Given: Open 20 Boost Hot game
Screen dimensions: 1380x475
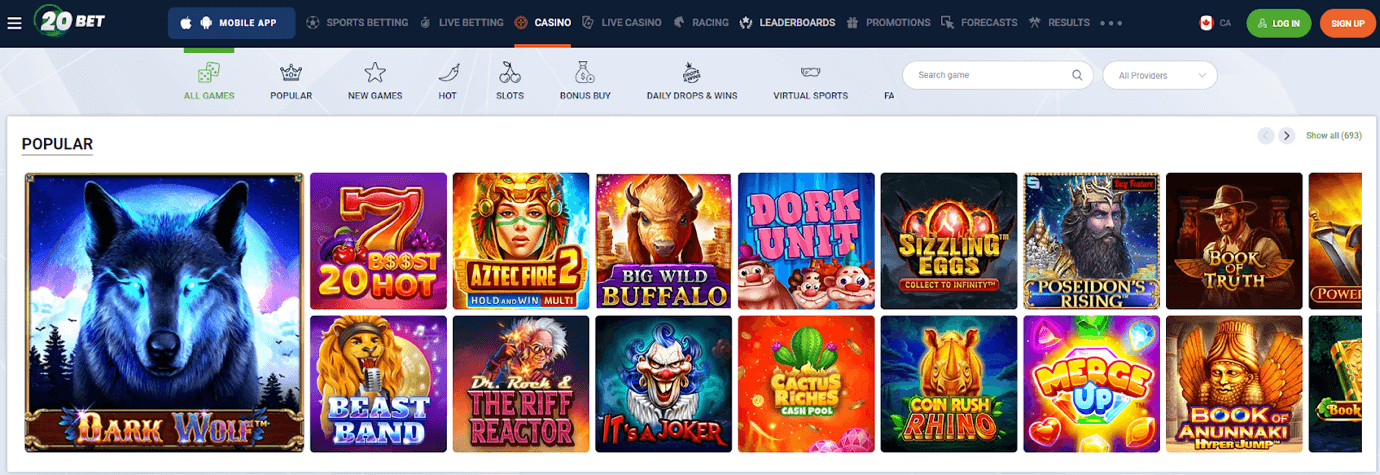Looking at the screenshot, I should [x=378, y=241].
